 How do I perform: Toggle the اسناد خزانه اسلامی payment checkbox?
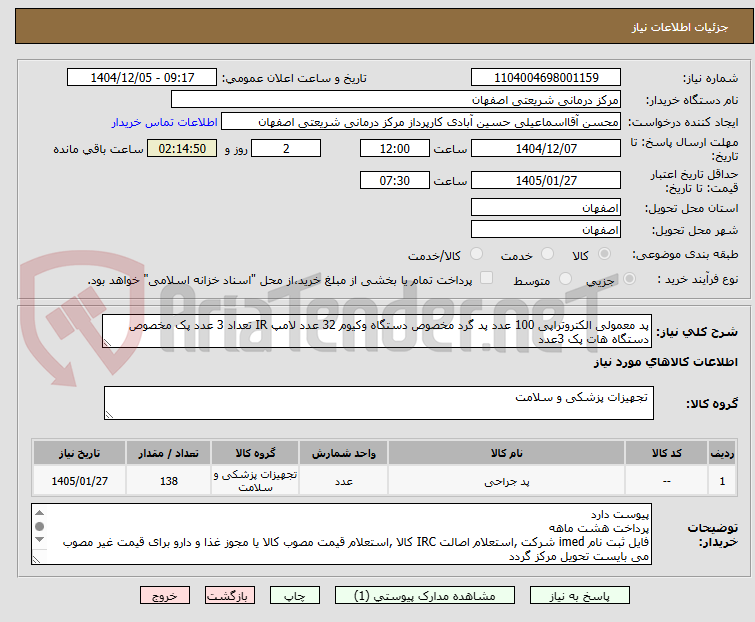tap(486, 278)
